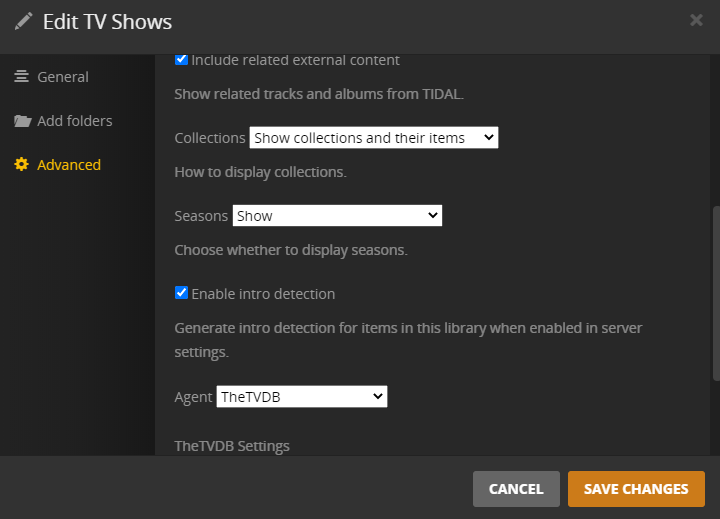Click the Enable intro detection label

tap(263, 294)
